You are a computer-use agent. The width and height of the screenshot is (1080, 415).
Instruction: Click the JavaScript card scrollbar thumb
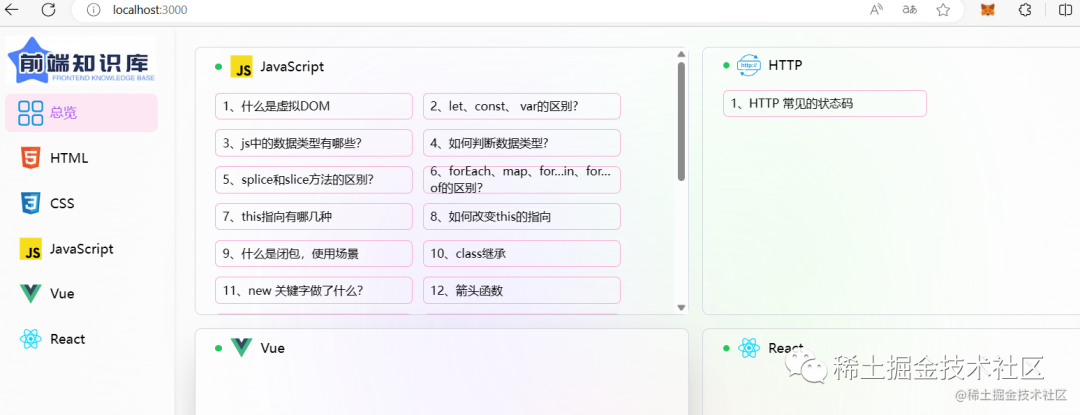click(x=681, y=121)
